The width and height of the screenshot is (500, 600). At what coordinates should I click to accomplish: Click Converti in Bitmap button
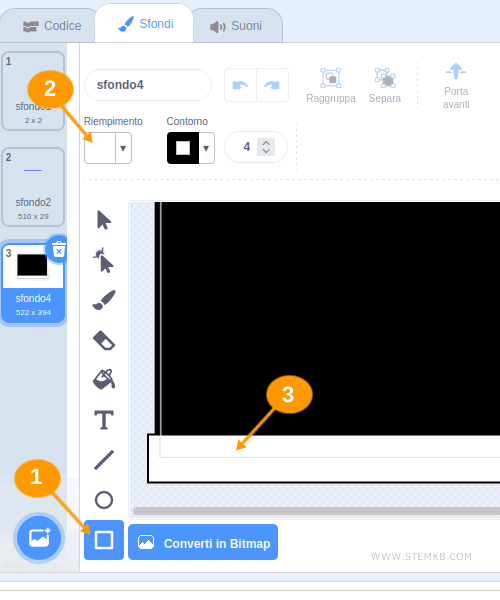(x=203, y=542)
